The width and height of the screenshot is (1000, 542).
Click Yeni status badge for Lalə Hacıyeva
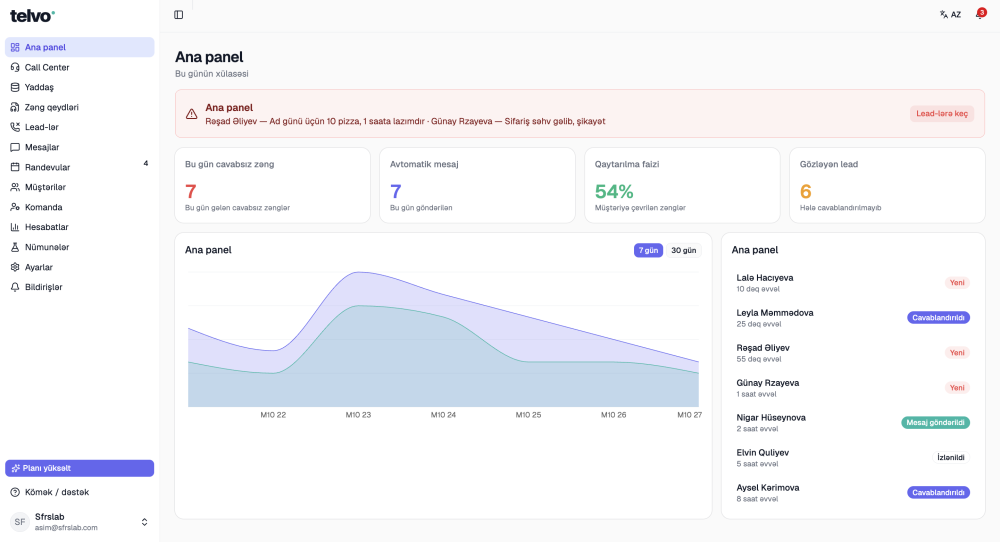pyautogui.click(x=957, y=282)
